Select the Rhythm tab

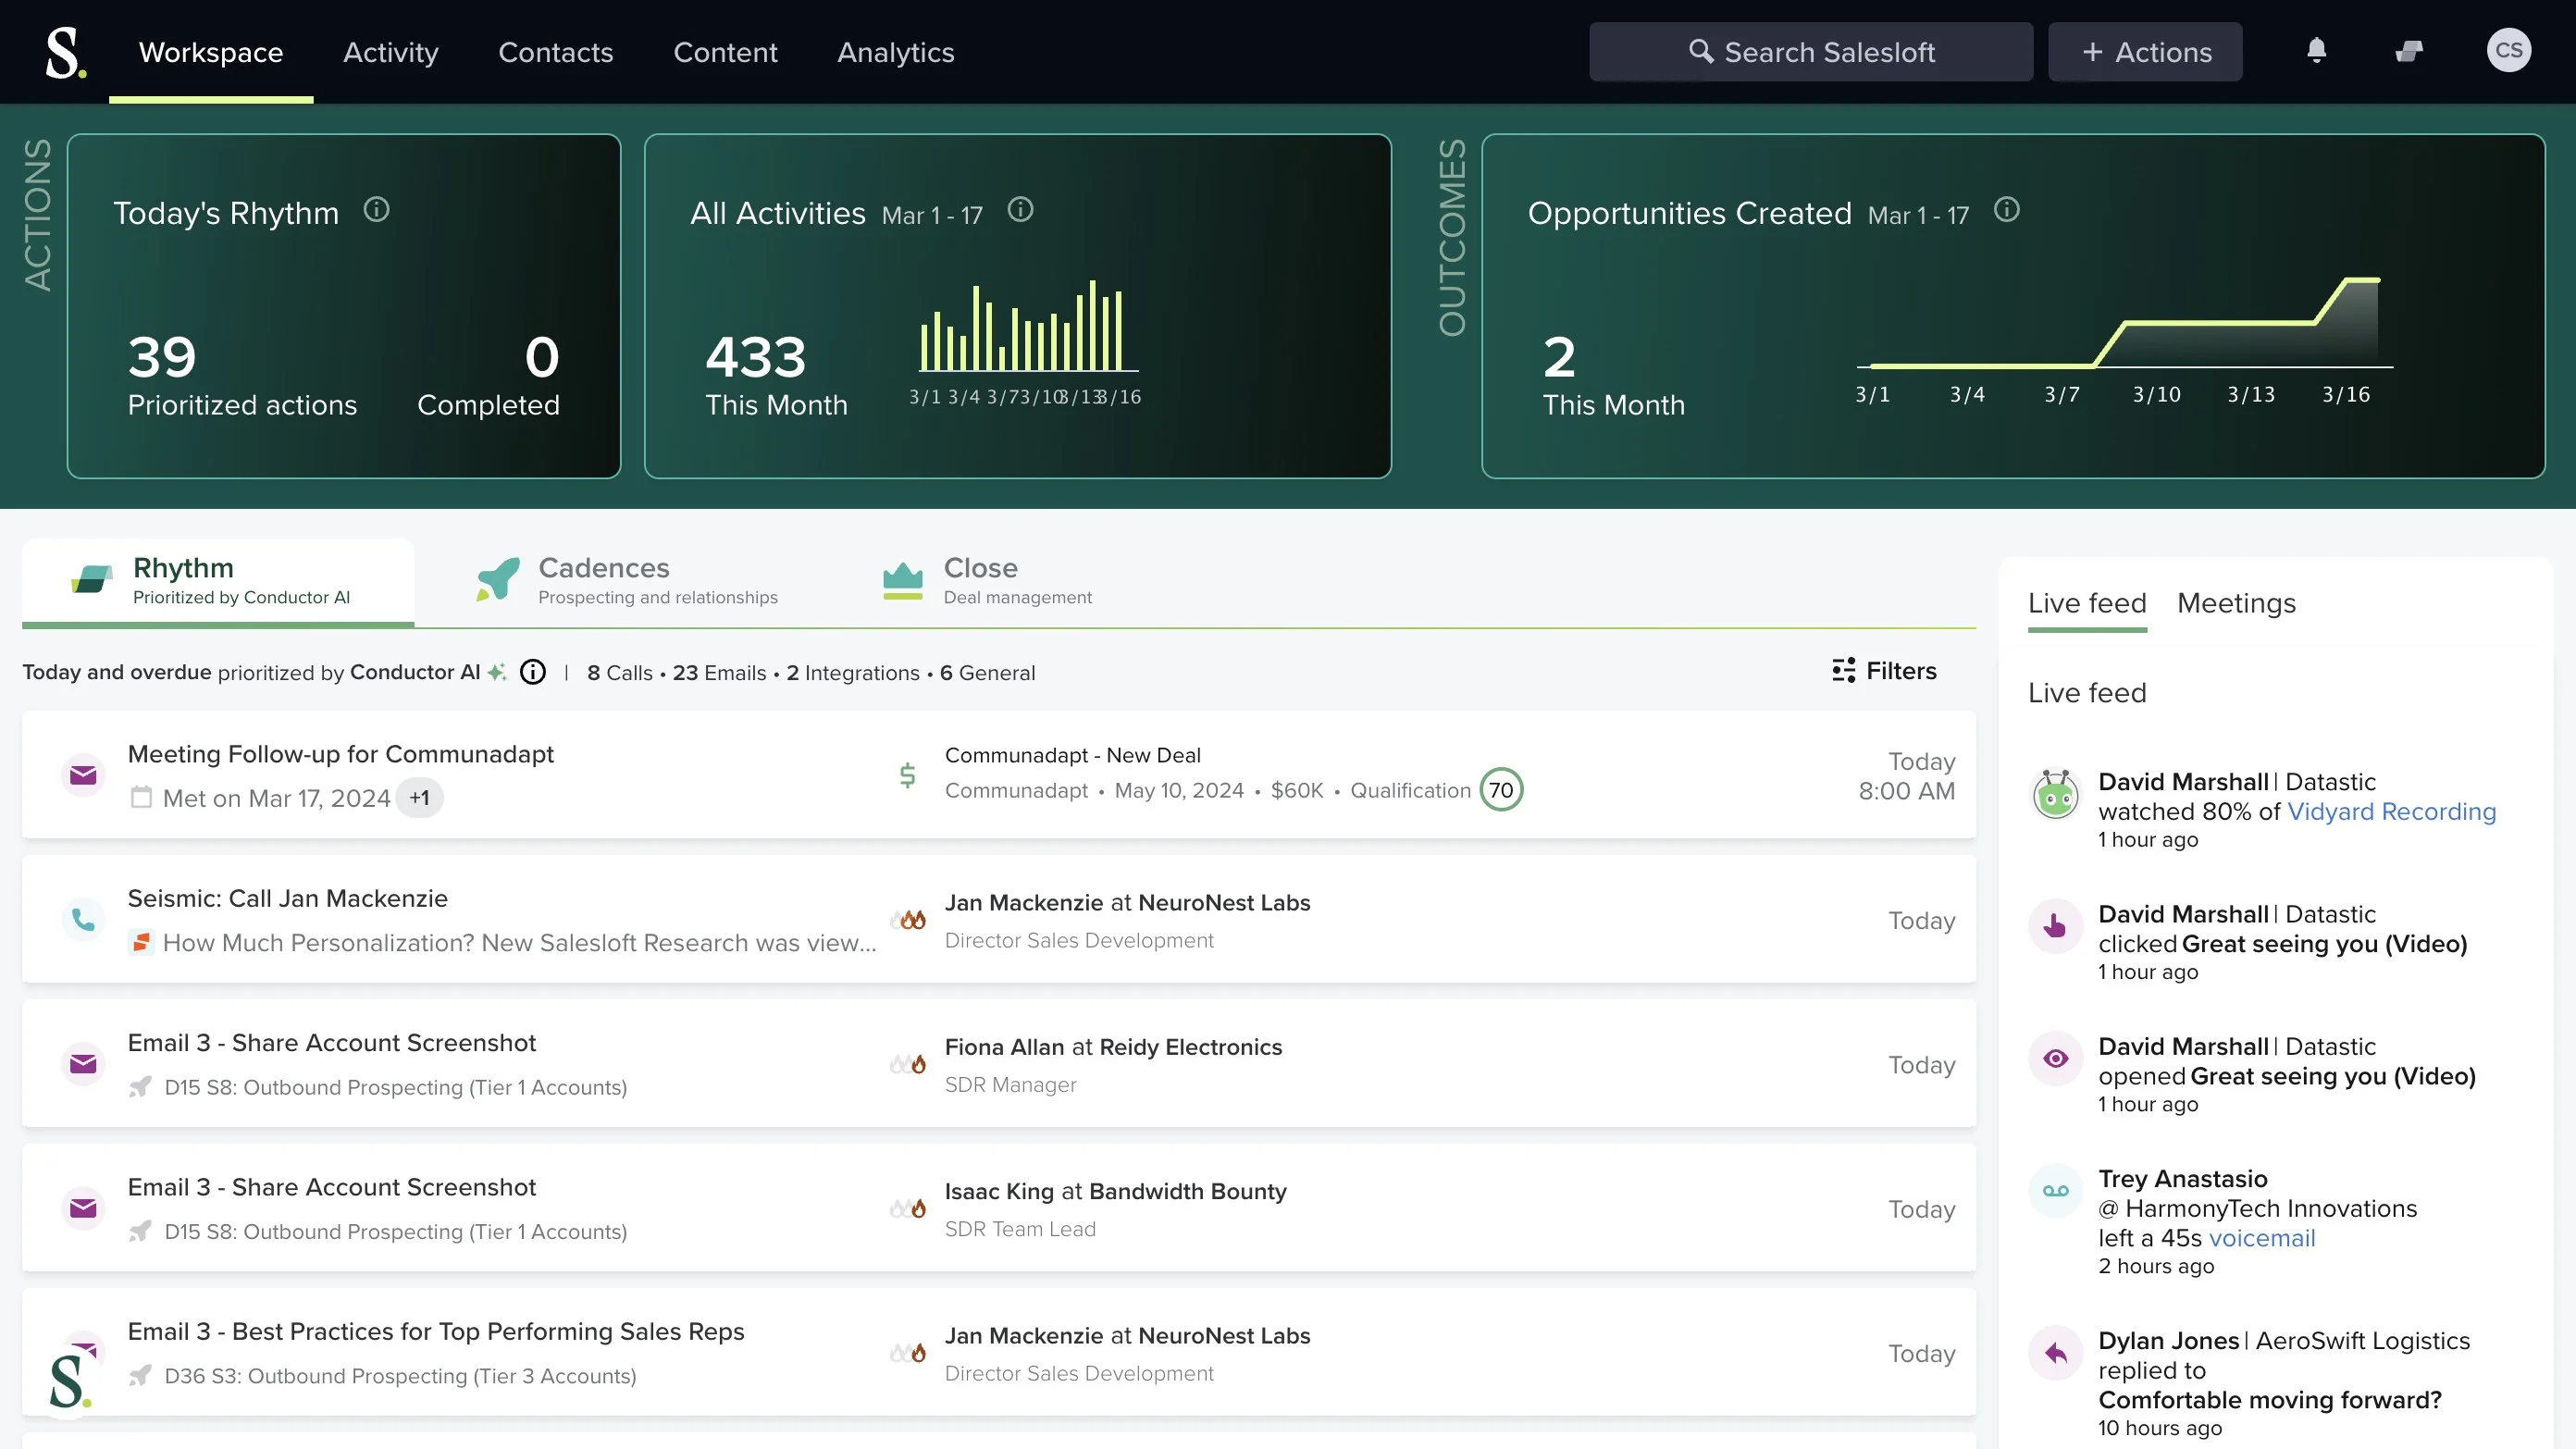coord(218,582)
